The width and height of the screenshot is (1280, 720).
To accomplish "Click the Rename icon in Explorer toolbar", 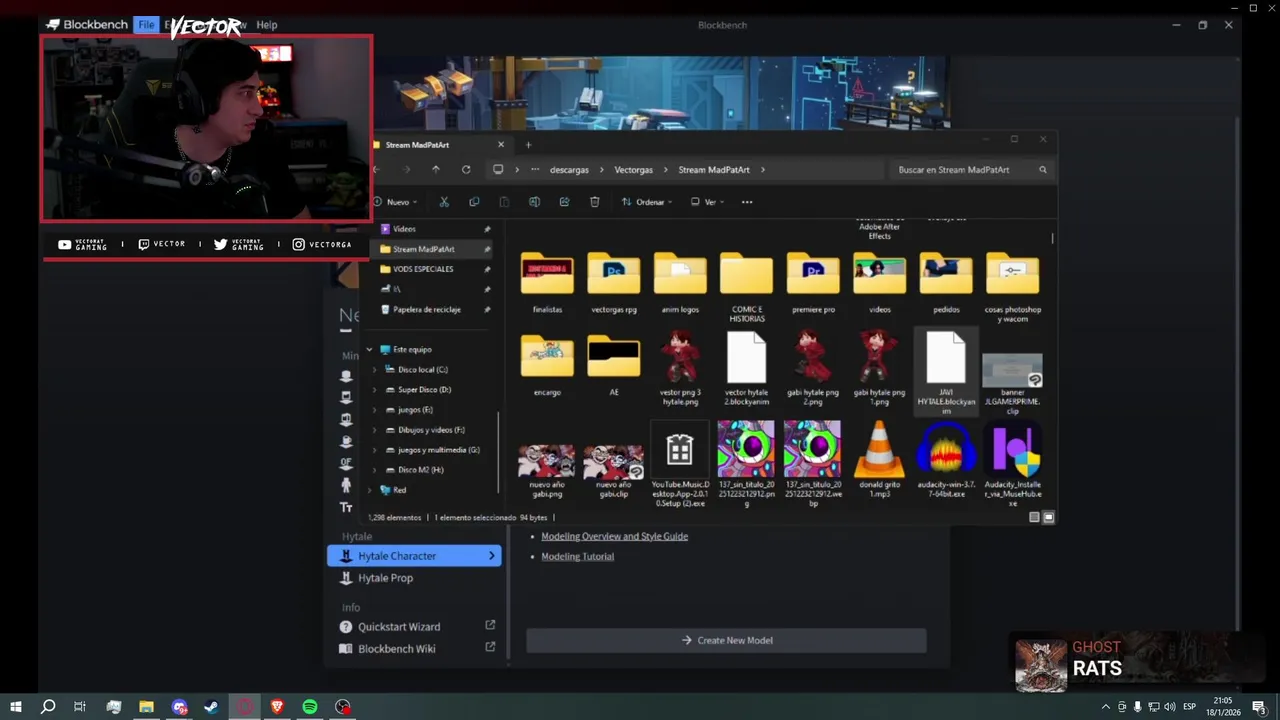I will pyautogui.click(x=534, y=202).
